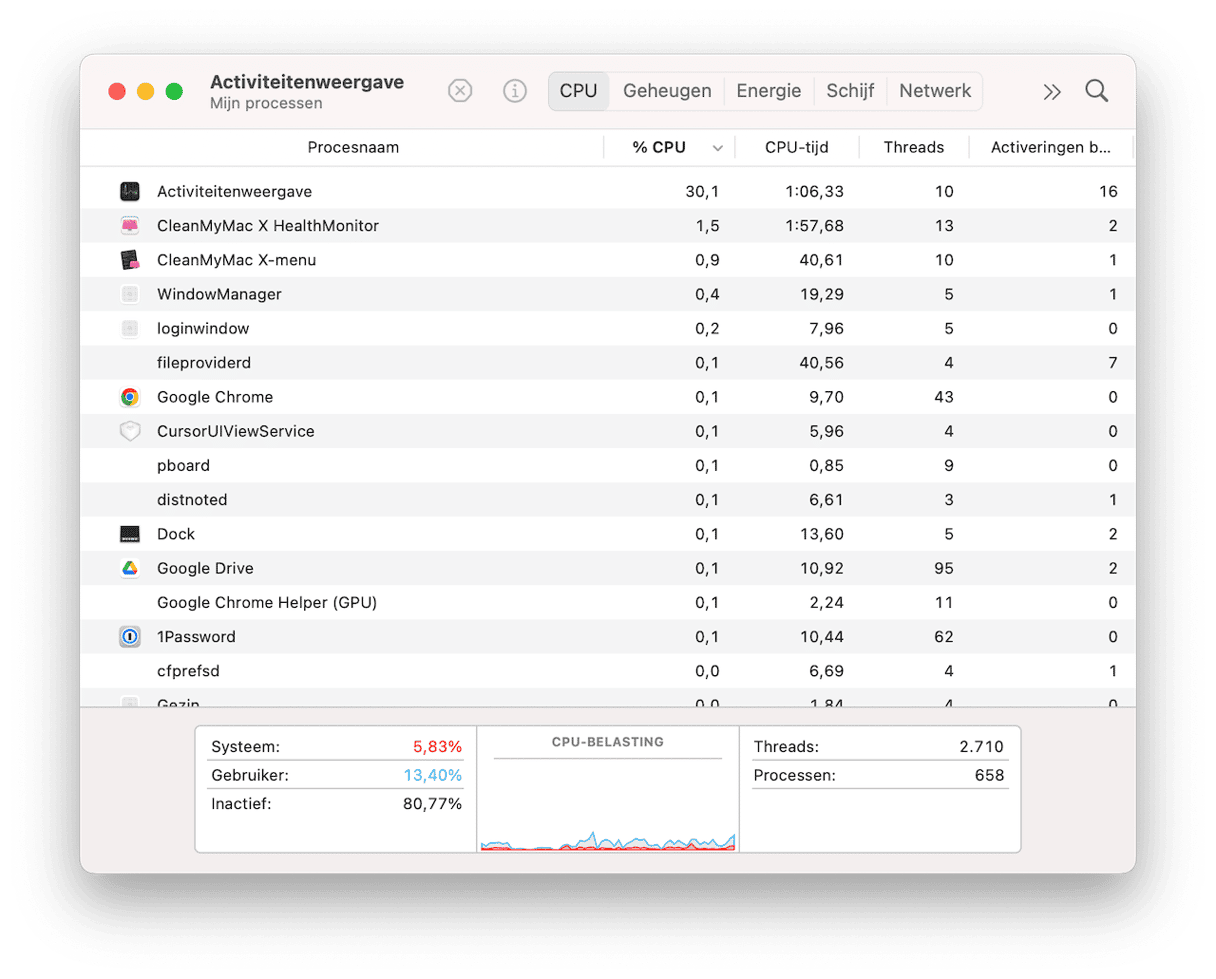Sort by the Threads column header

(914, 147)
